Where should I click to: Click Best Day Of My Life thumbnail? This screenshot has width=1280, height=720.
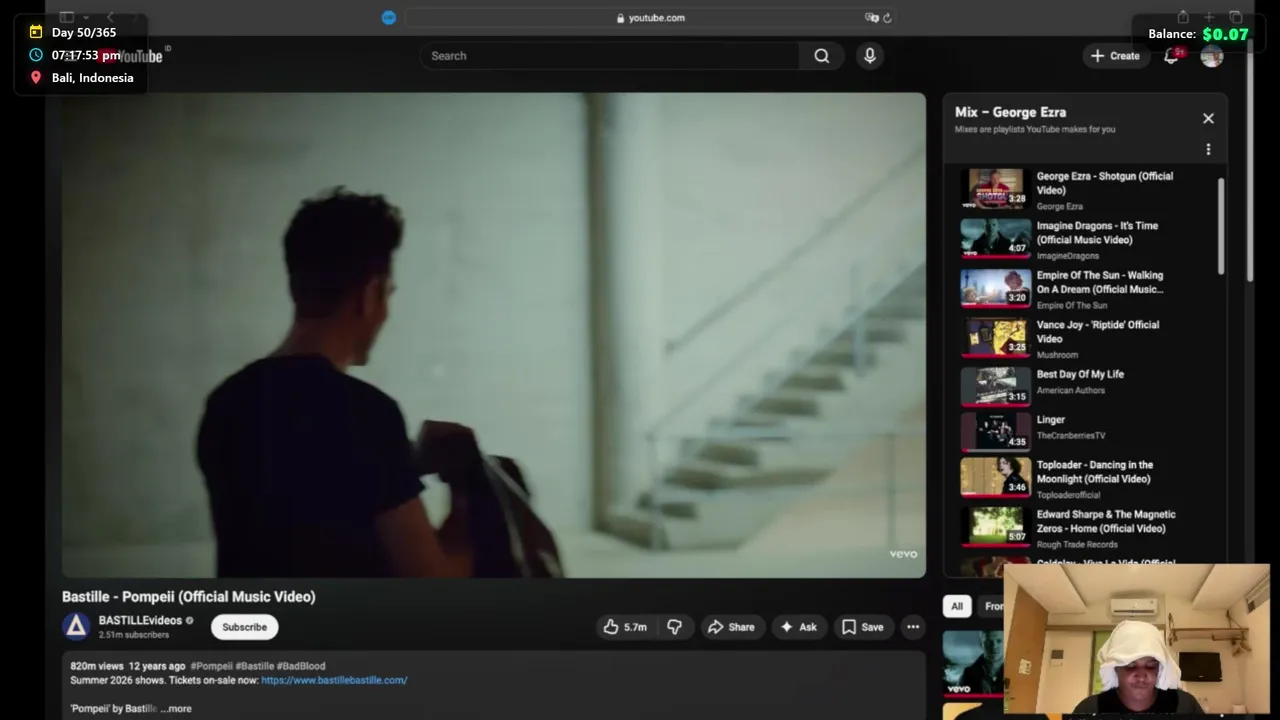click(995, 387)
